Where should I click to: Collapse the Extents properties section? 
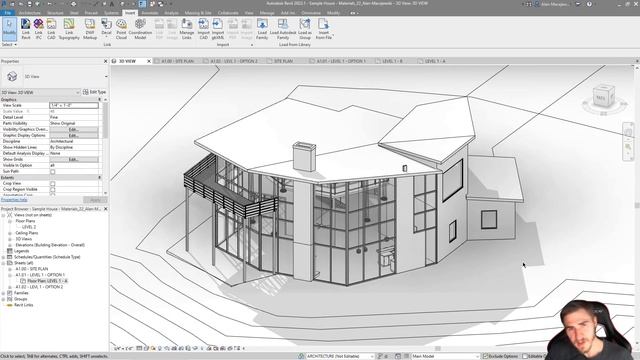click(99, 178)
